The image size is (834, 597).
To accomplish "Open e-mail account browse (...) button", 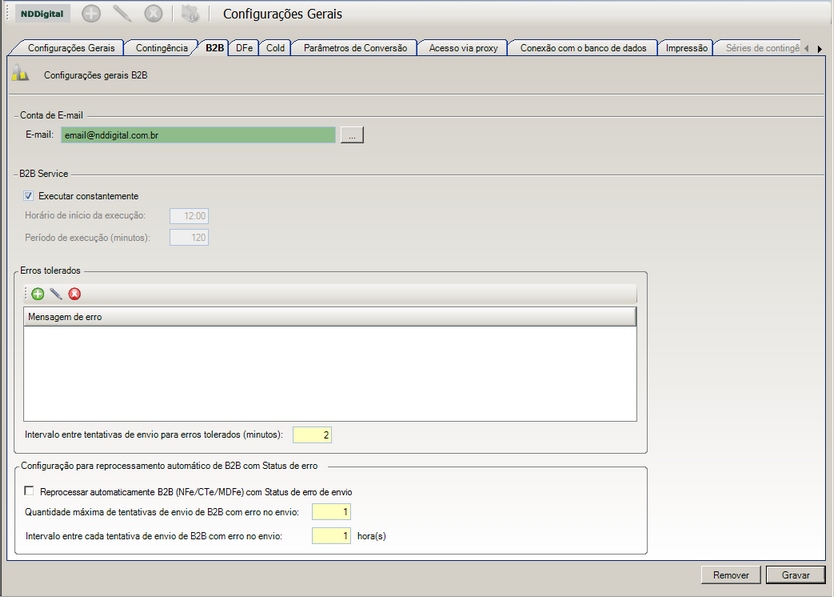I will pyautogui.click(x=352, y=135).
